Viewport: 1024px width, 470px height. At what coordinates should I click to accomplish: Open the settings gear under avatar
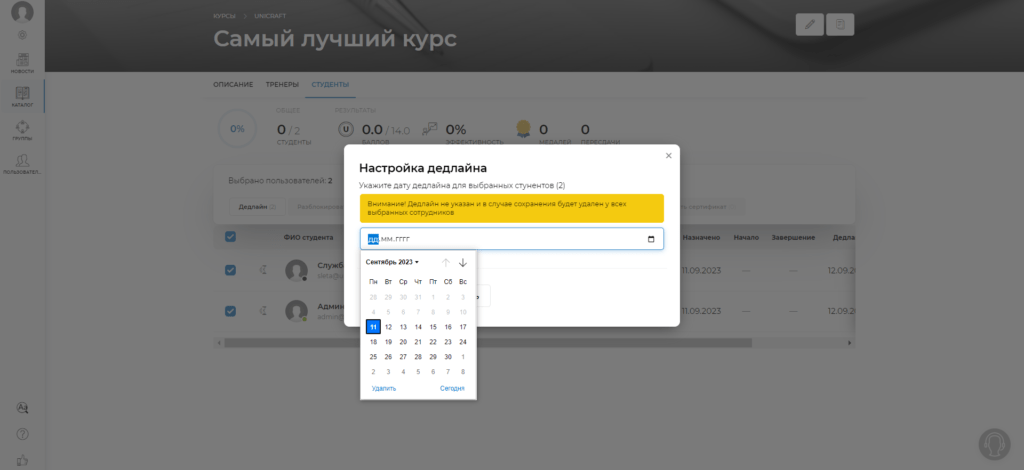point(22,35)
